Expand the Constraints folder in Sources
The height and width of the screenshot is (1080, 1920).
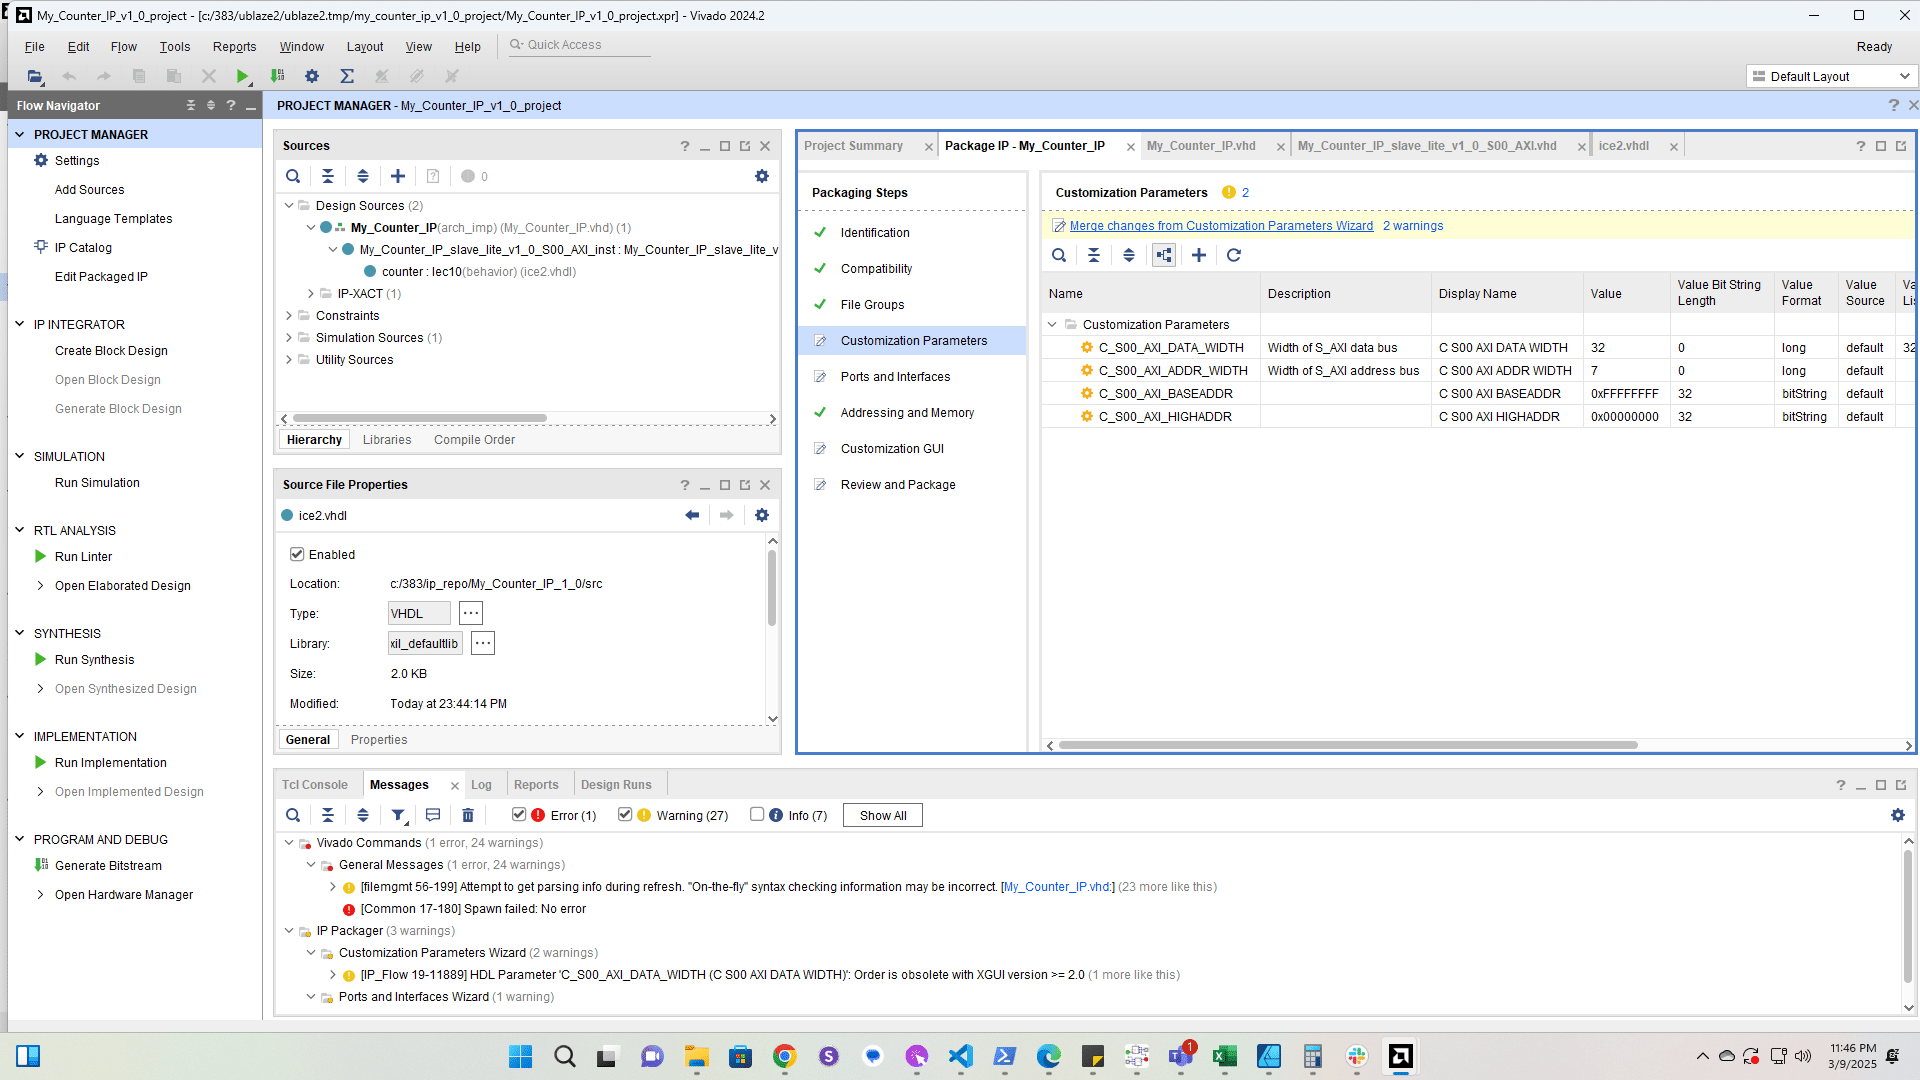[x=289, y=316]
